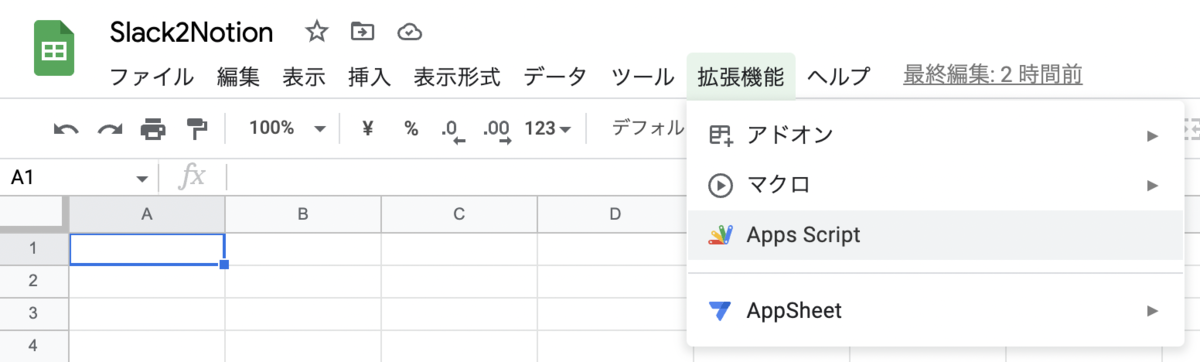Select column B header
Image resolution: width=1200 pixels, height=362 pixels.
(303, 214)
